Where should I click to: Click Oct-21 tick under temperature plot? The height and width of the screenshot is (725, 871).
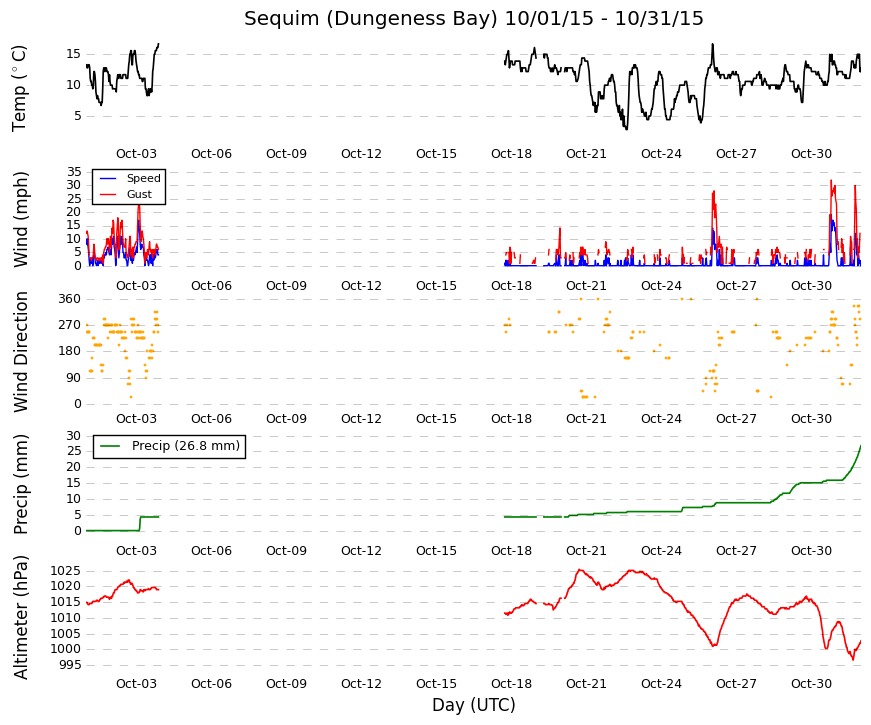point(586,154)
